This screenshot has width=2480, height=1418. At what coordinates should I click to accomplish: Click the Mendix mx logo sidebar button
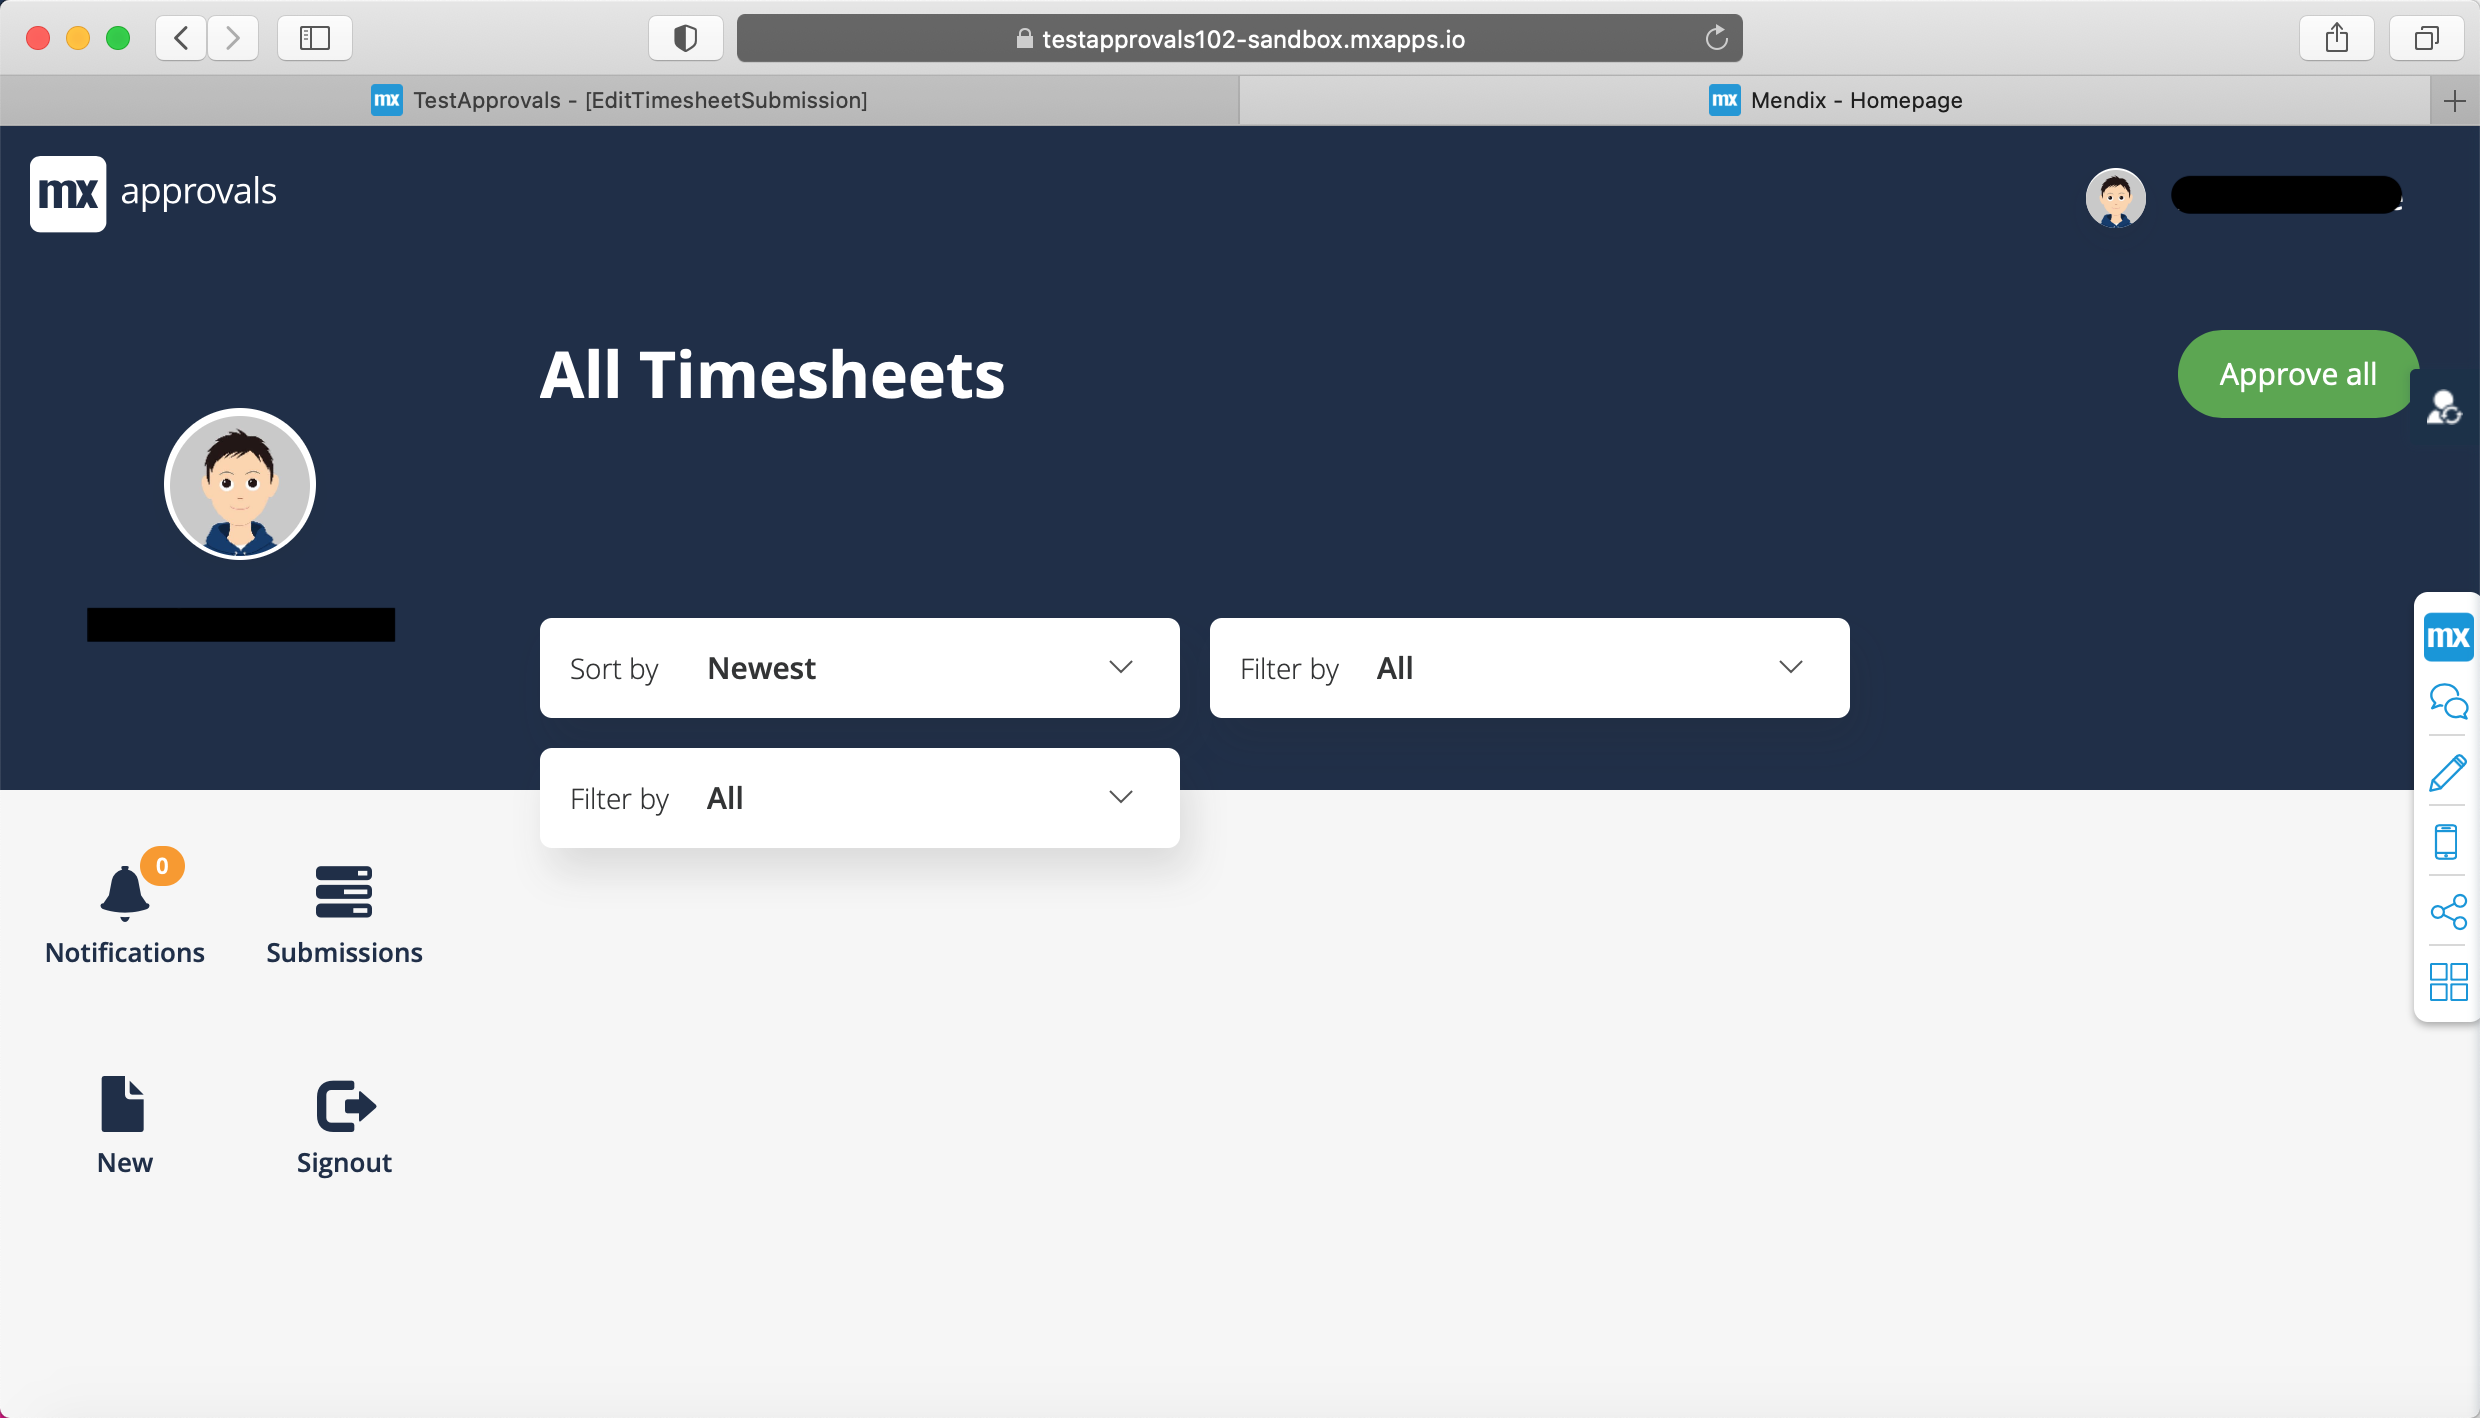coord(2448,637)
